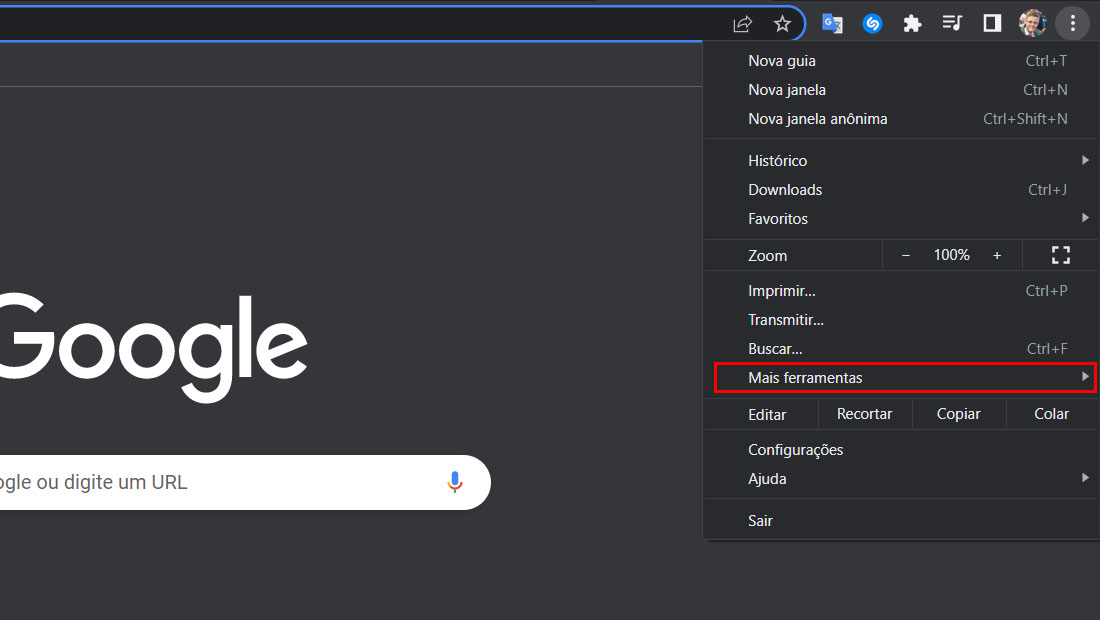The image size is (1100, 620).
Task: Open the media controls playlist icon
Action: point(952,23)
